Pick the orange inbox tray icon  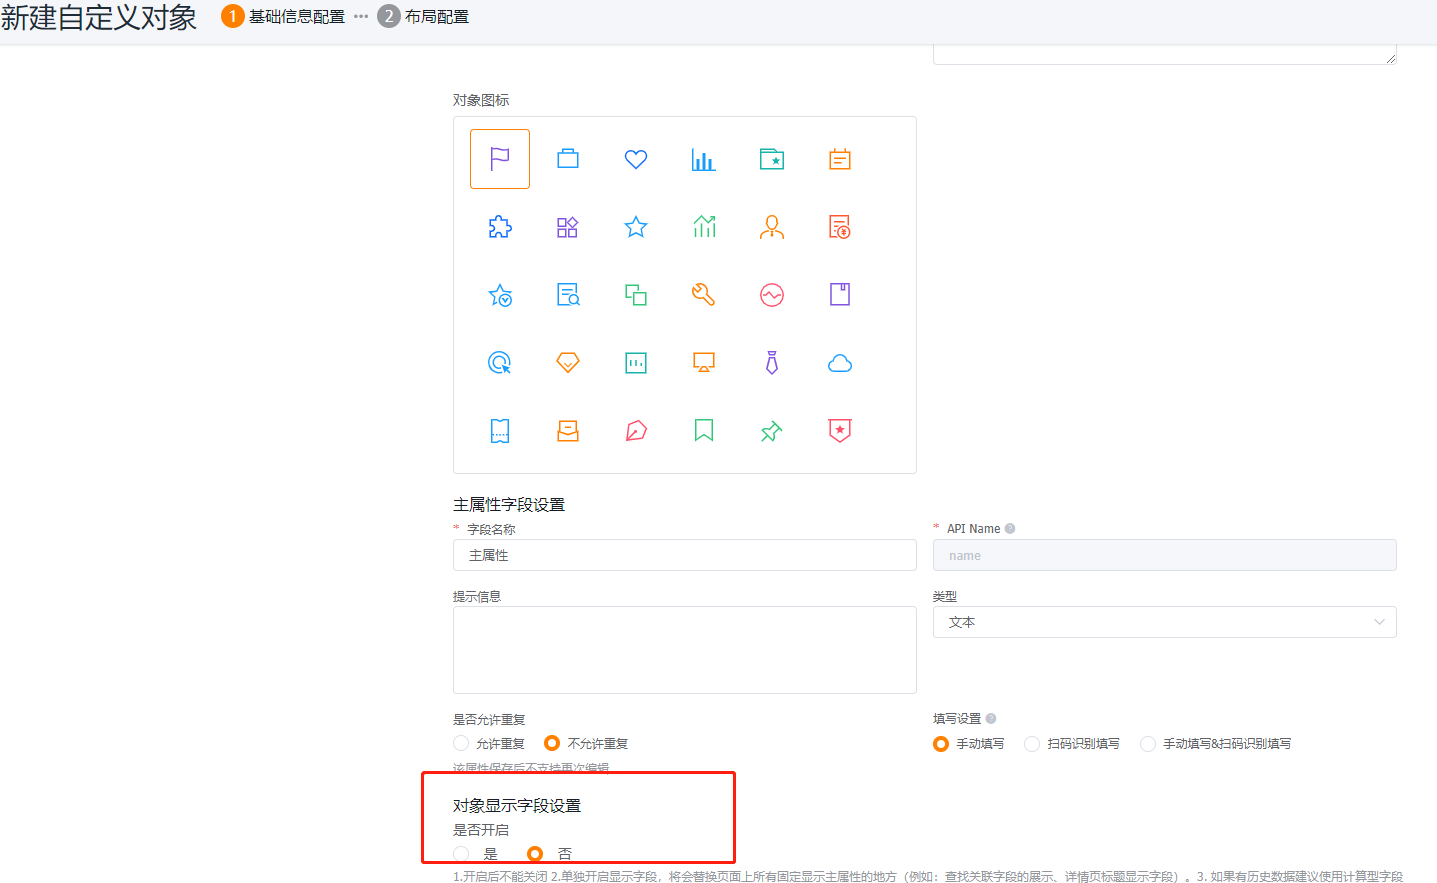(x=568, y=431)
